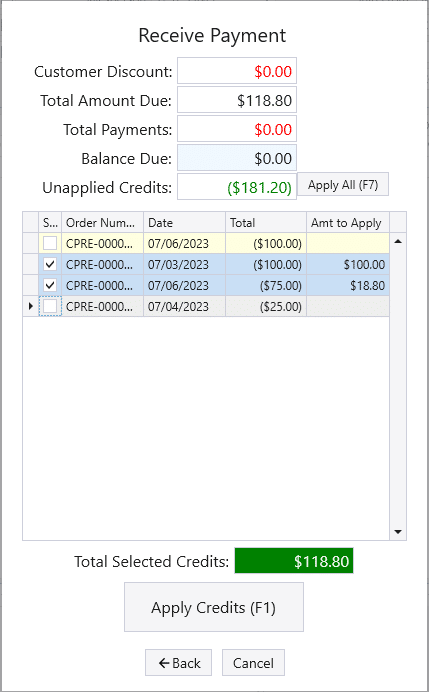Click the Back arrow button

[178, 662]
